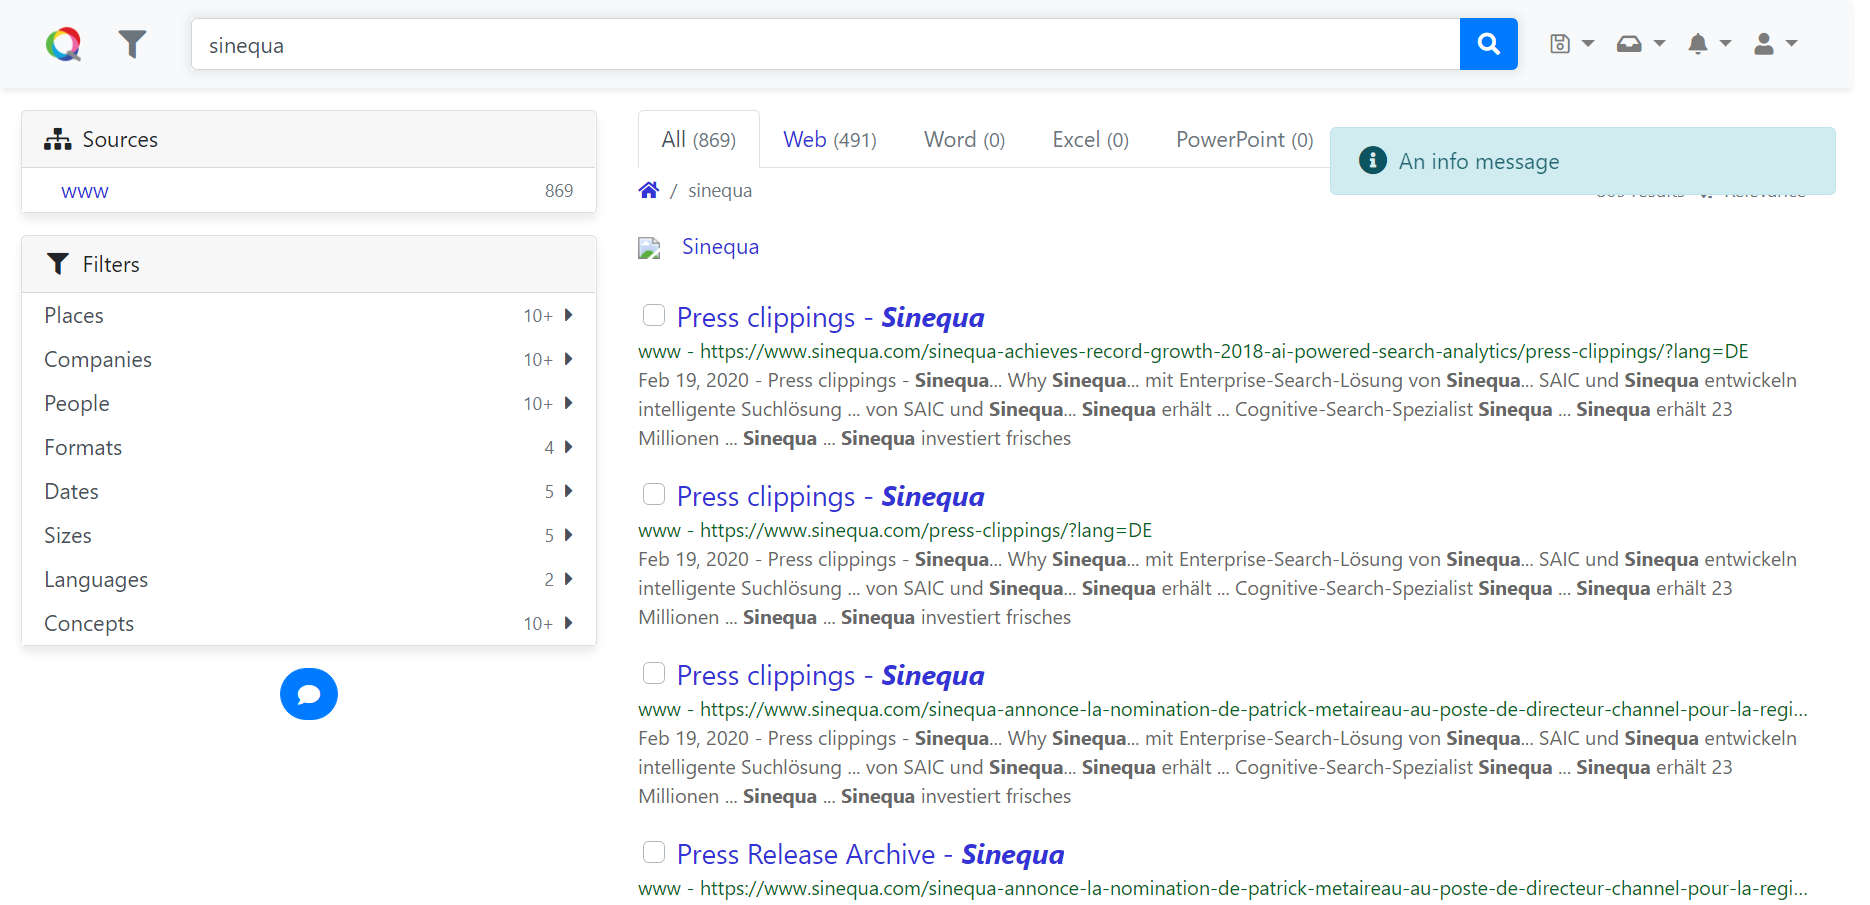Screen dimensions: 1870x905
Task: Open the sinequa-achieves-record-growth URL link
Action: [1224, 351]
